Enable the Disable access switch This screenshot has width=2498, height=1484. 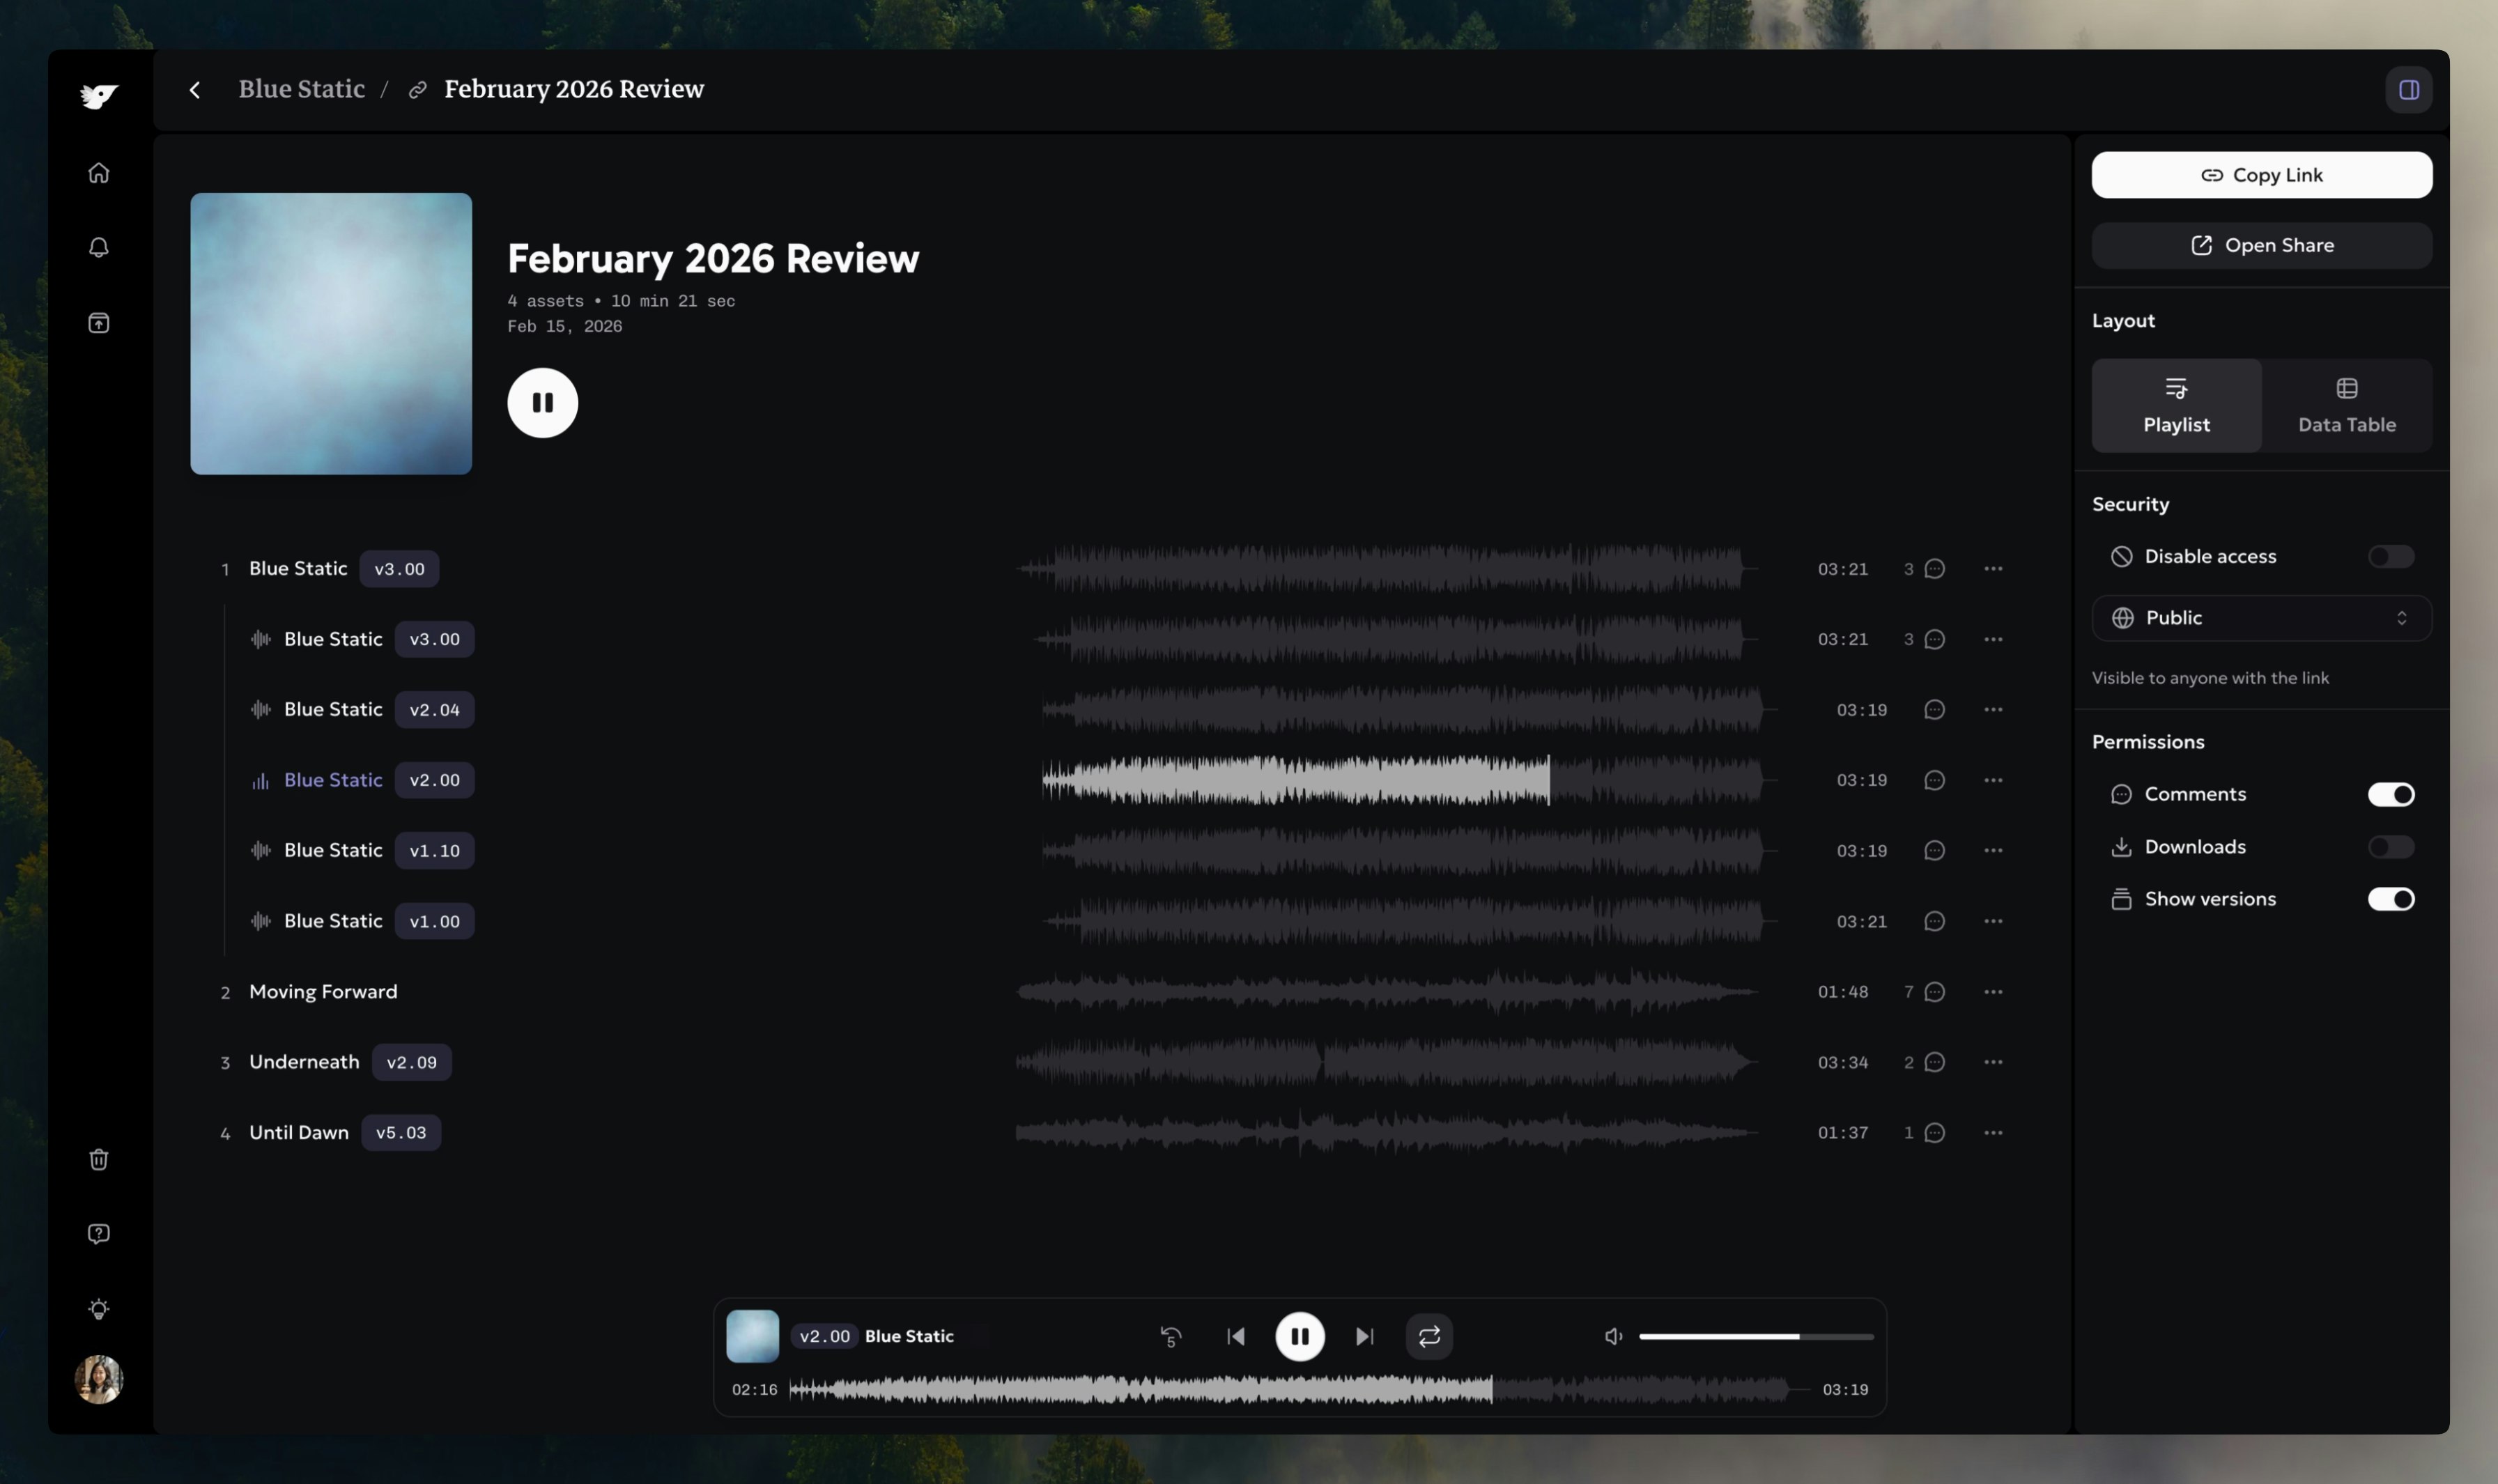tap(2390, 556)
